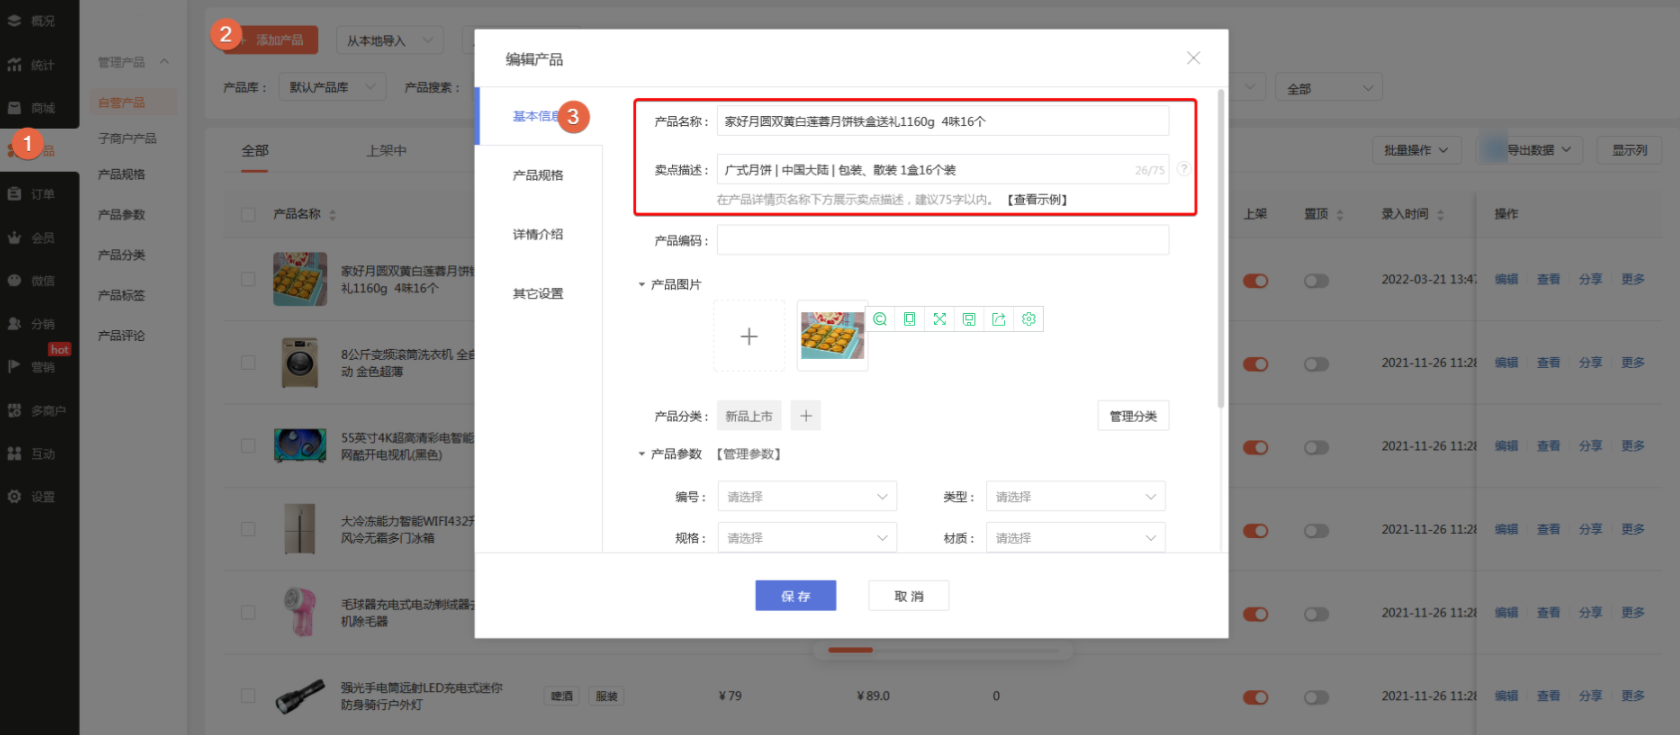Open 微信 in the left sidebar

point(31,281)
